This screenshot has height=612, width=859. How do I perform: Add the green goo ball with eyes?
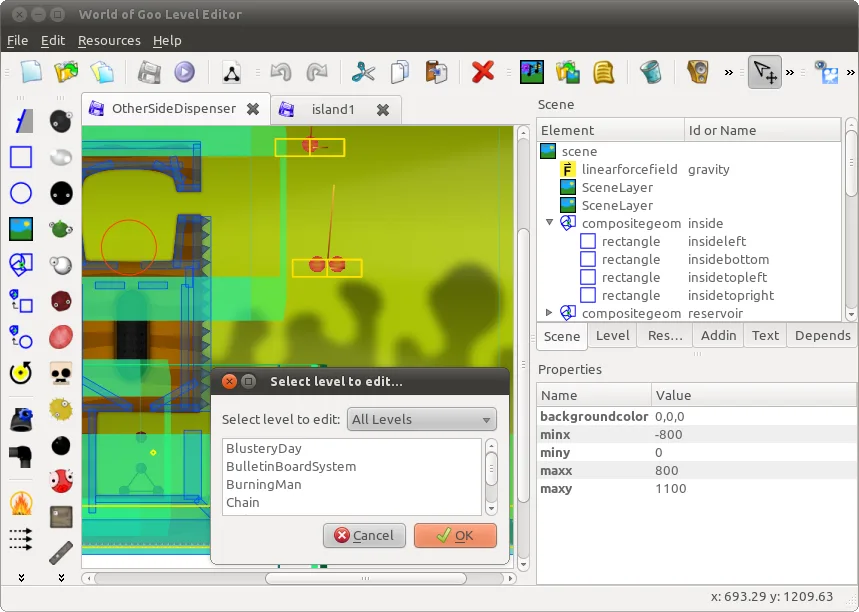point(61,228)
